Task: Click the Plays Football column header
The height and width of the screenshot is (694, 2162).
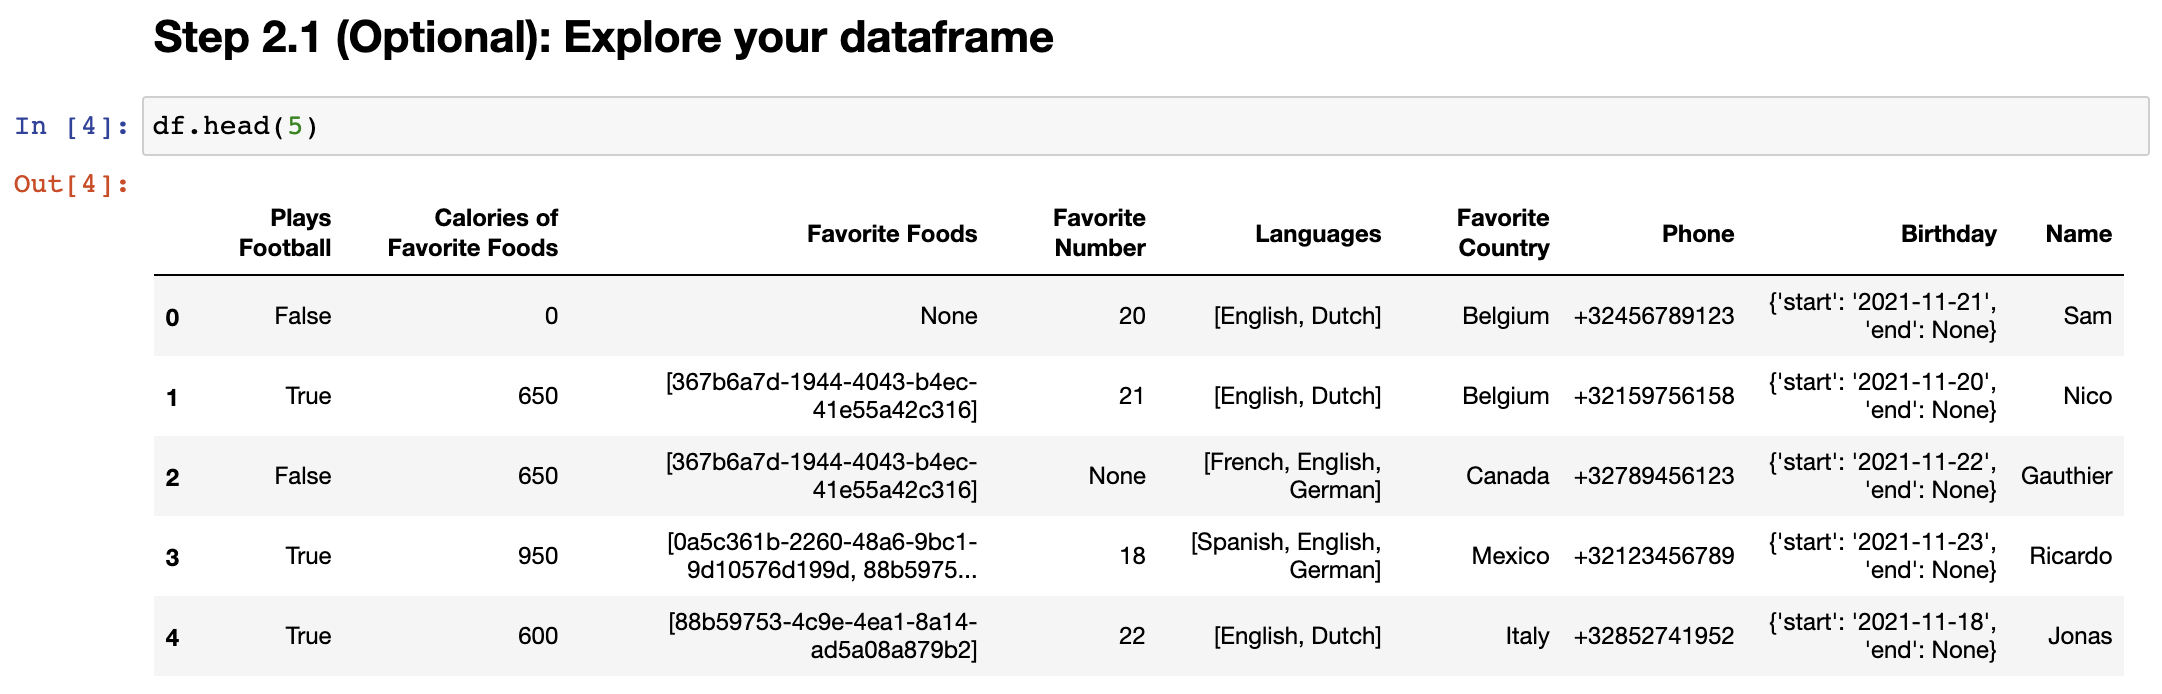Action: (285, 233)
